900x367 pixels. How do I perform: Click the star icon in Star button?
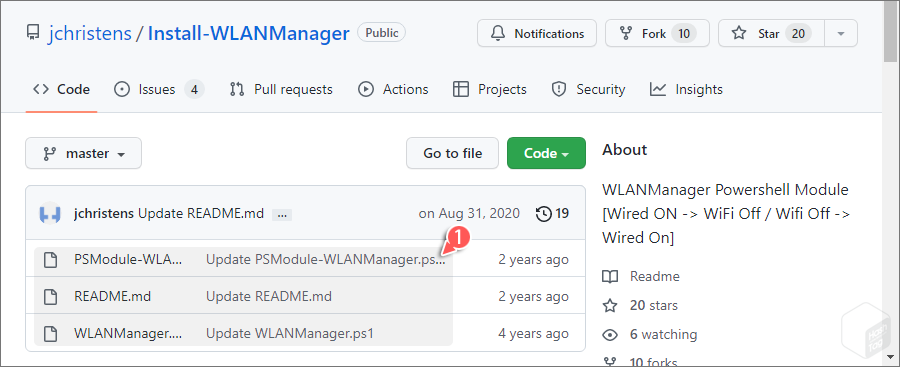739,33
